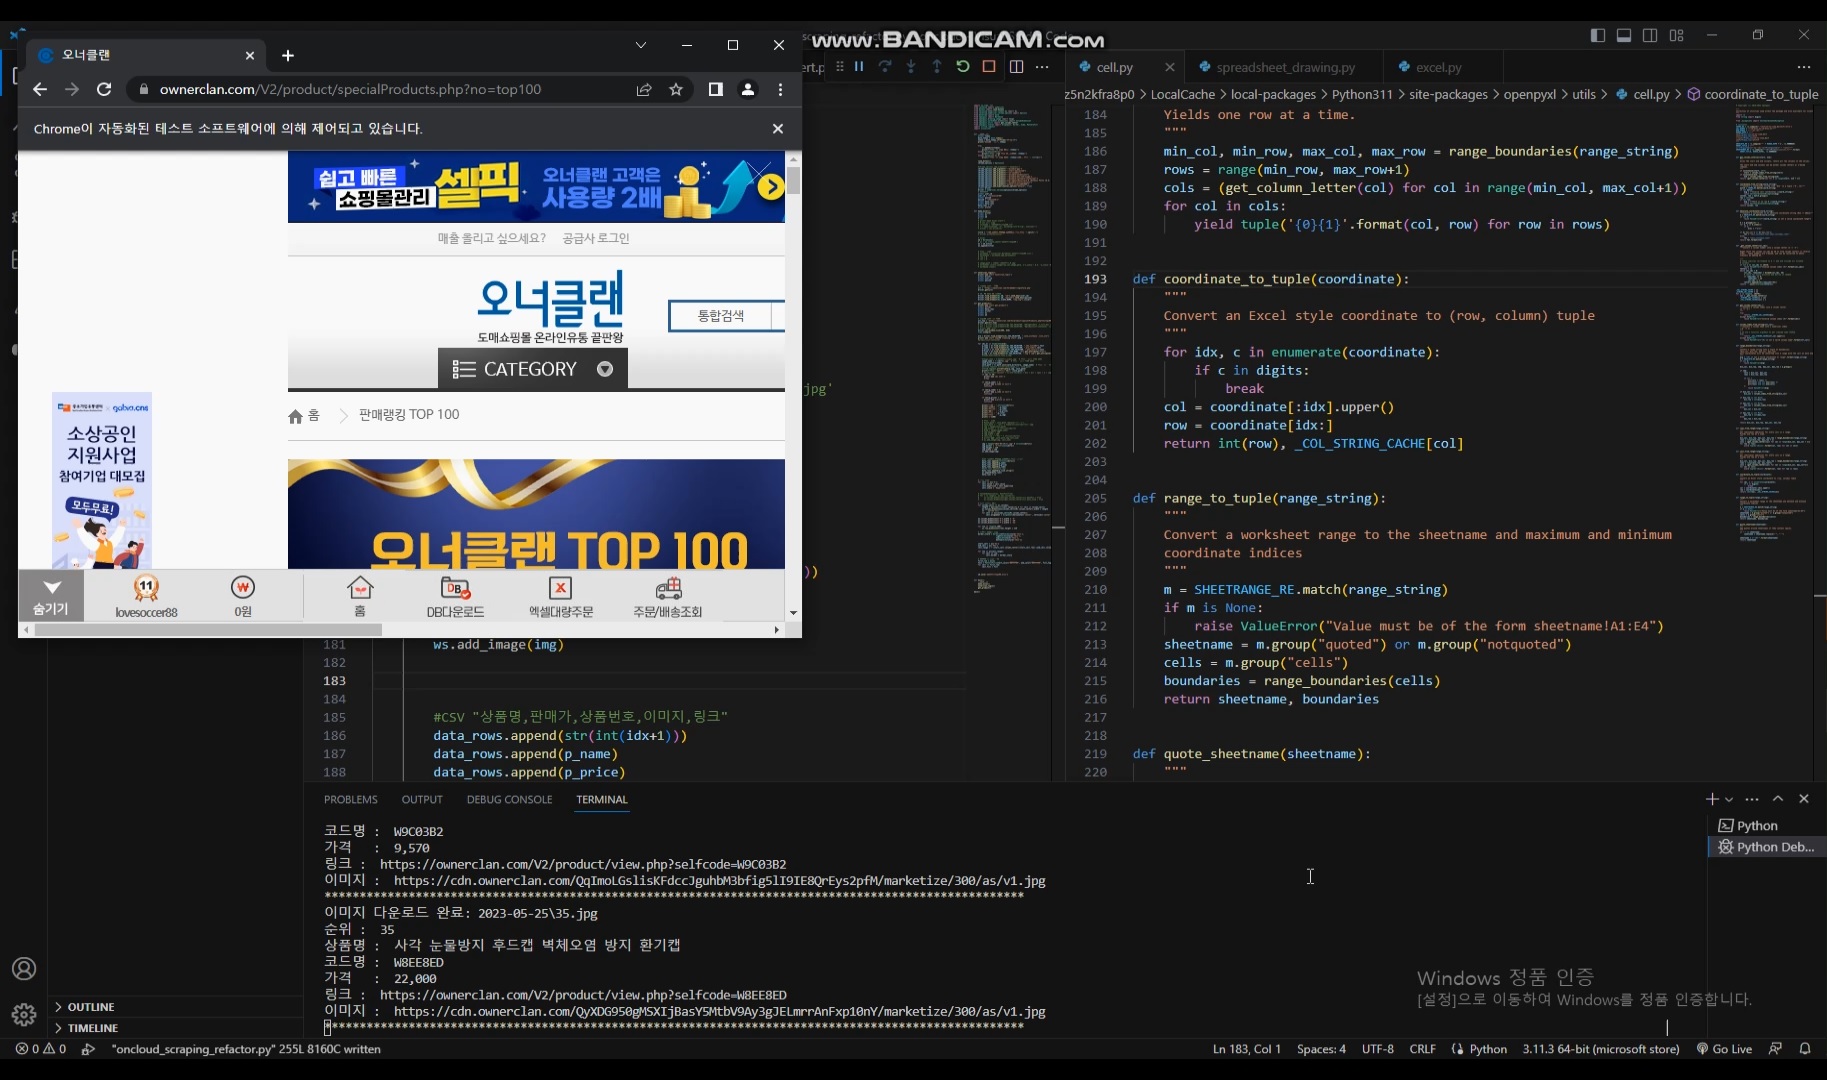
Task: Expand the TIMELINE section
Action: pyautogui.click(x=92, y=1028)
